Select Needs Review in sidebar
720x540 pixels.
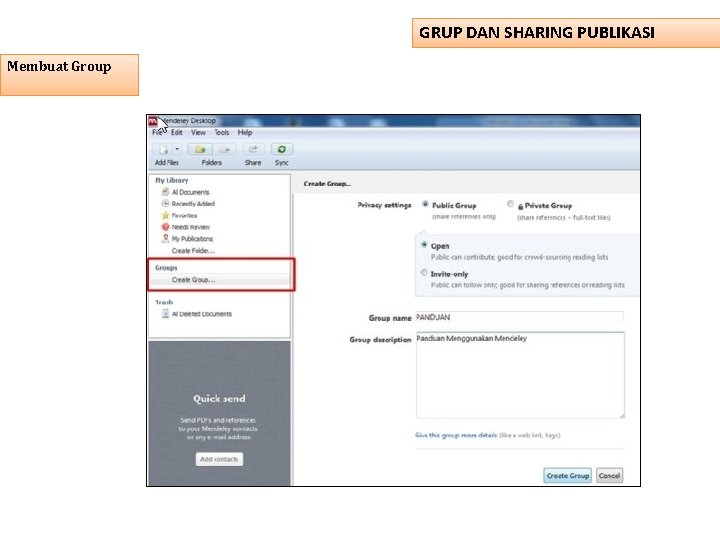point(191,227)
